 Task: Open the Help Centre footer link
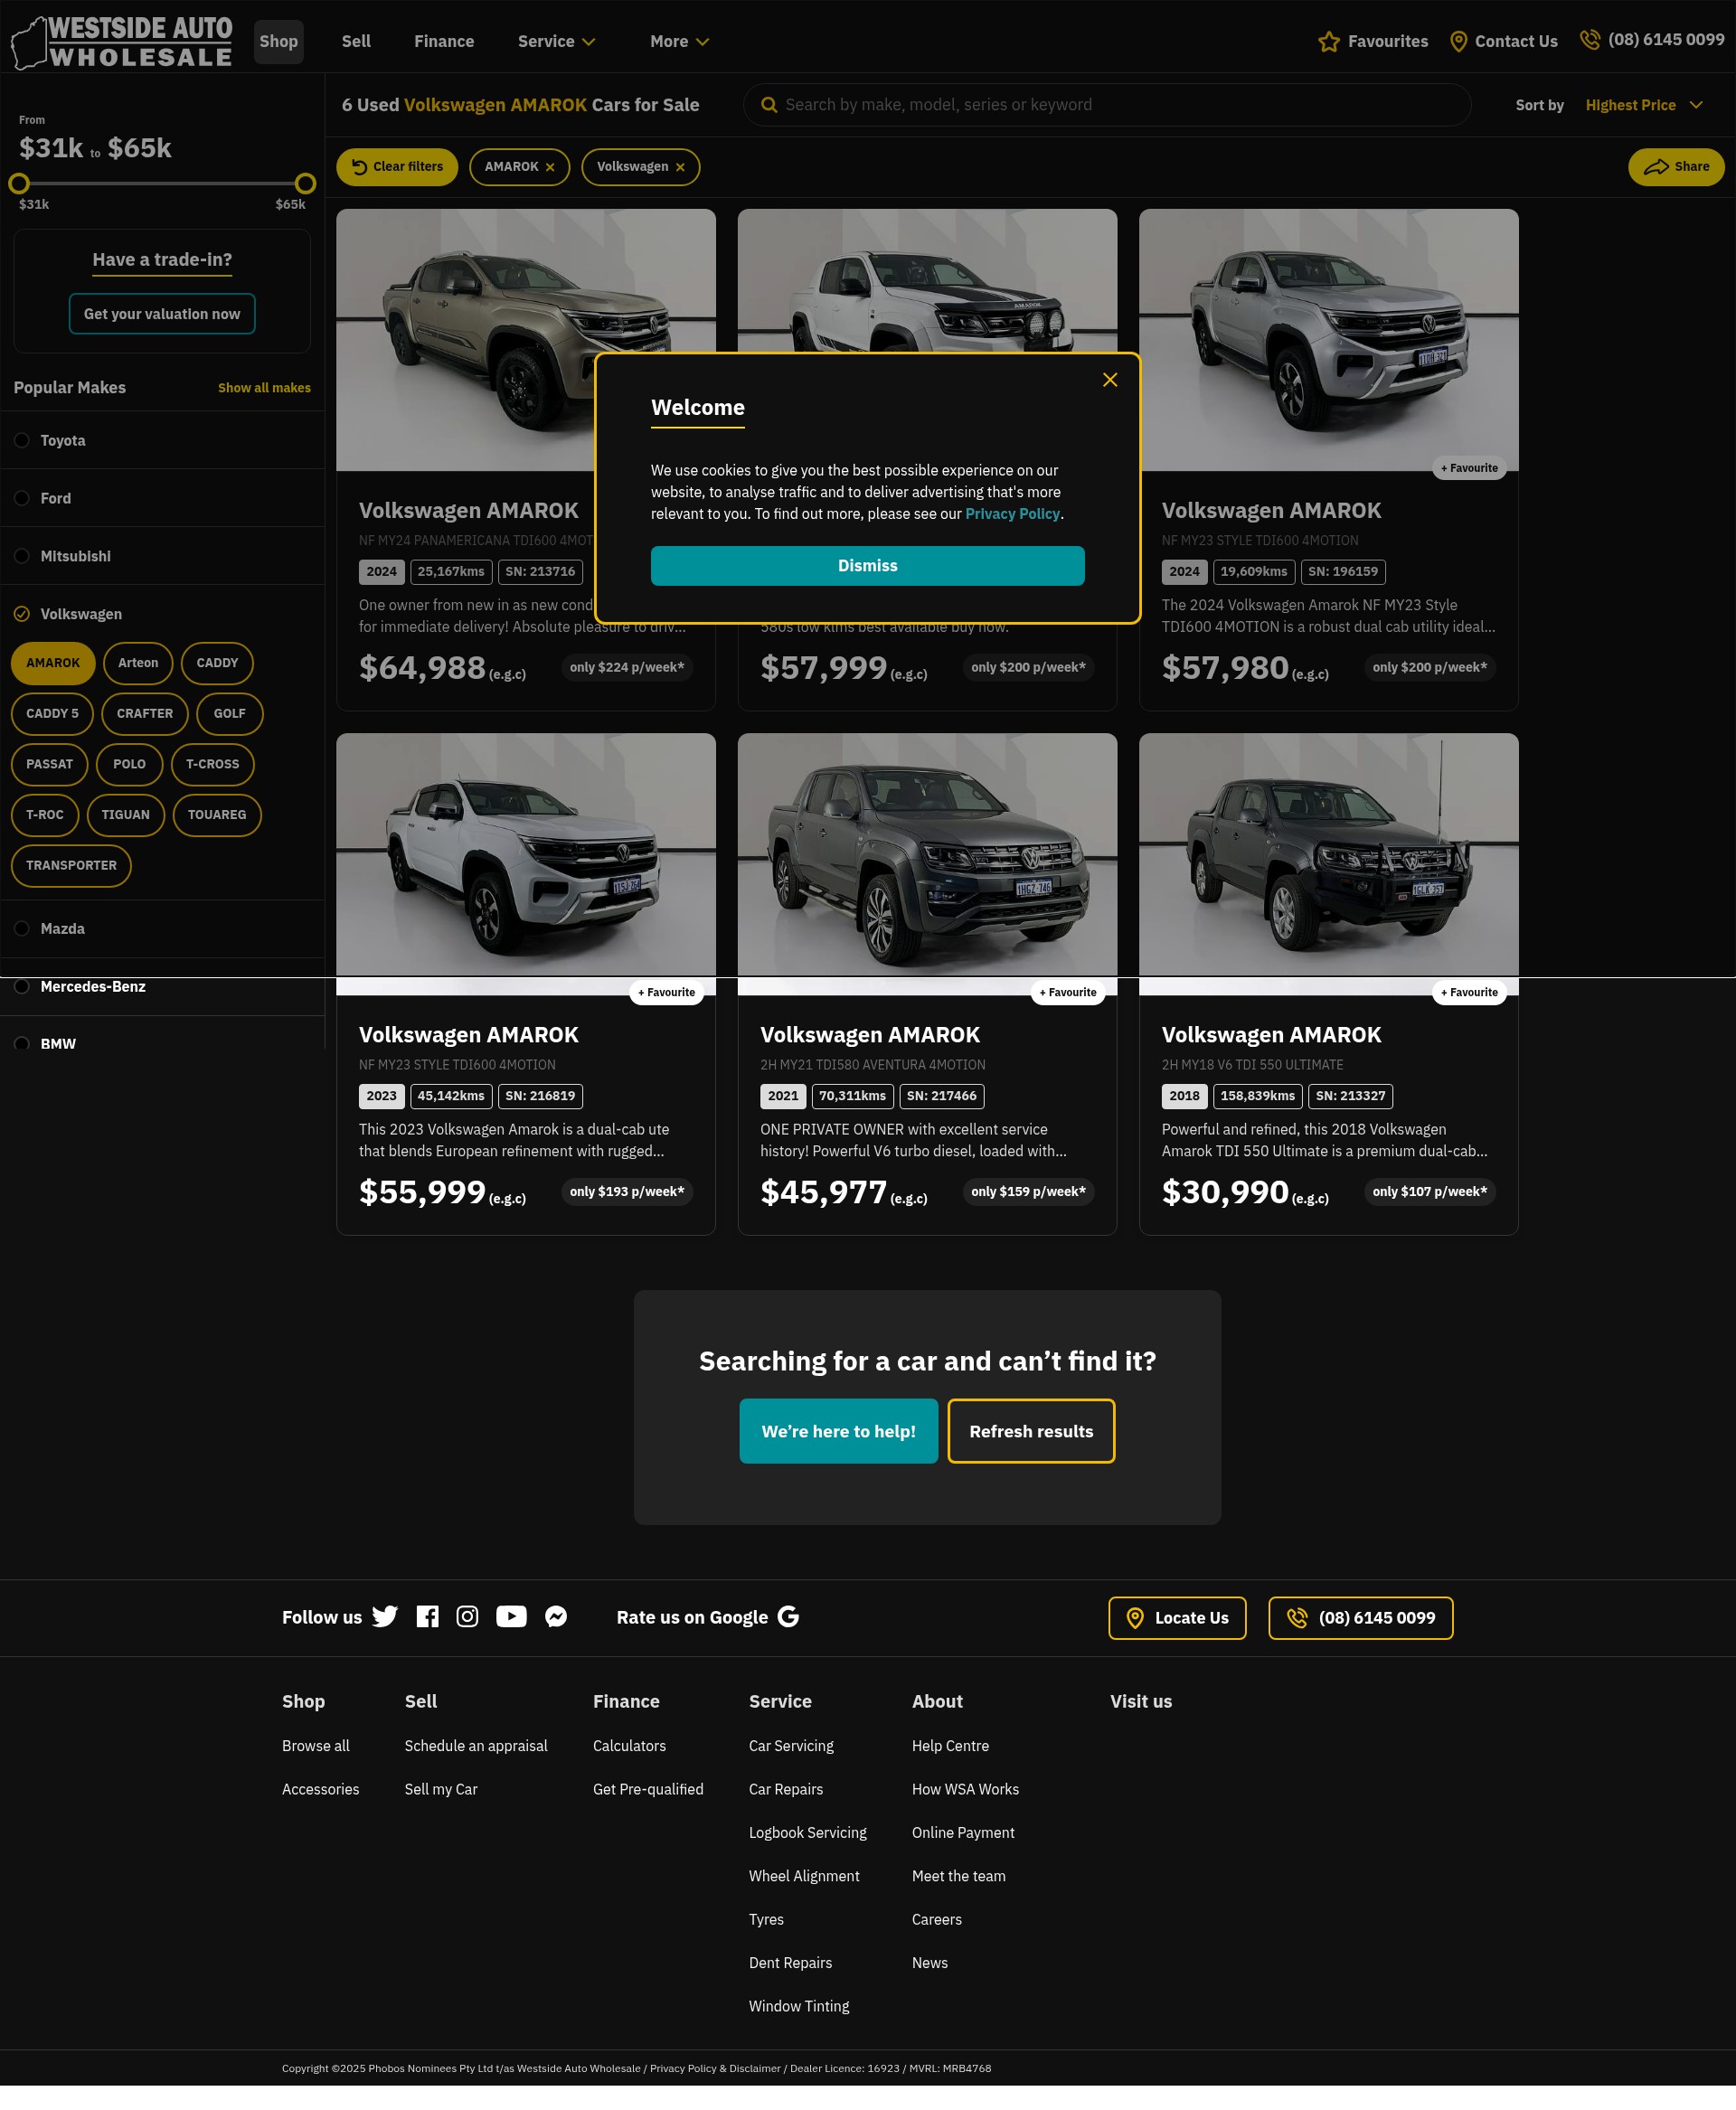[x=950, y=1746]
